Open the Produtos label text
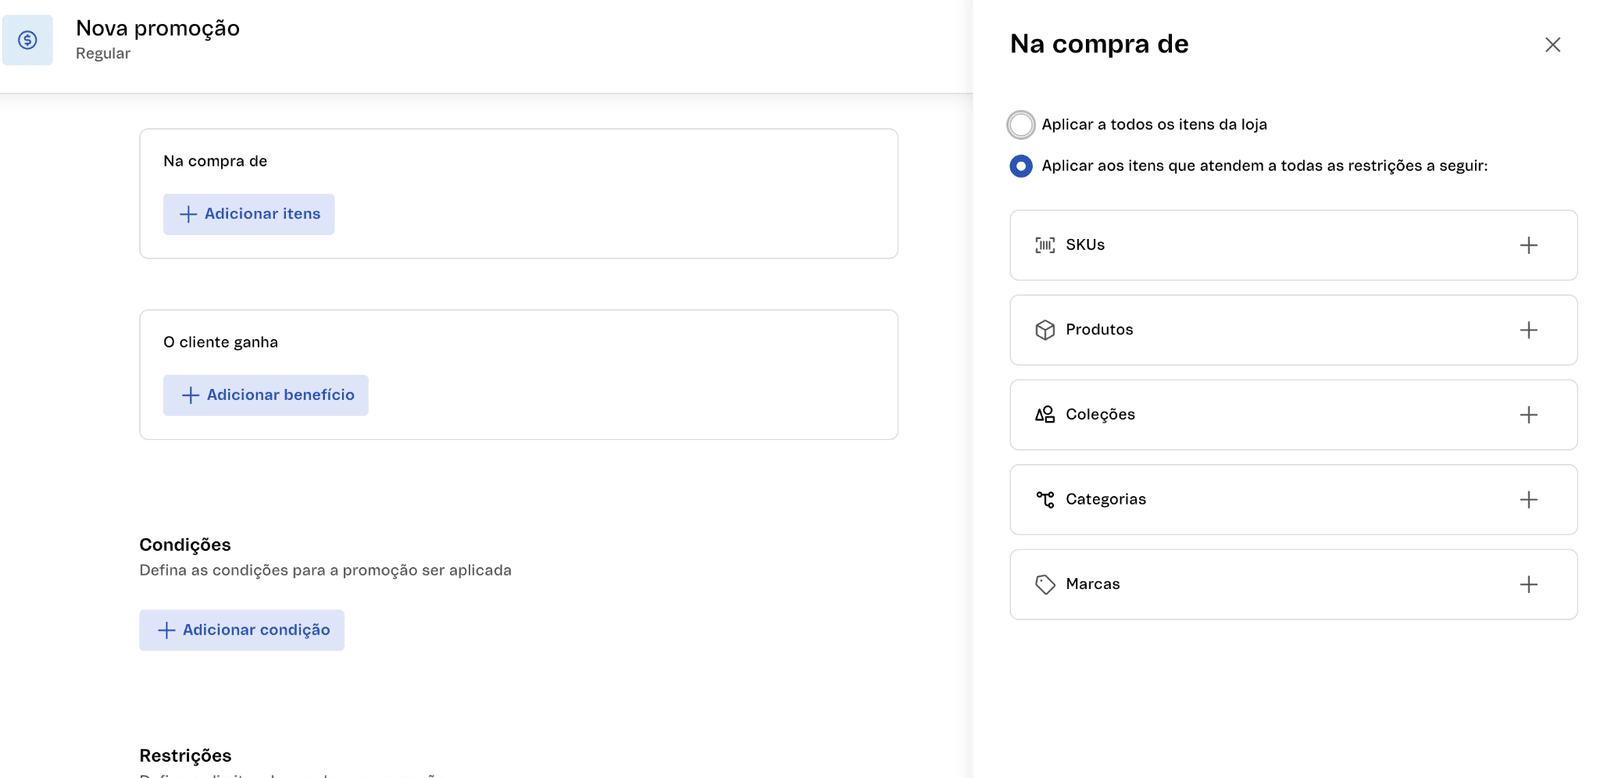Image resolution: width=1600 pixels, height=778 pixels. point(1099,330)
